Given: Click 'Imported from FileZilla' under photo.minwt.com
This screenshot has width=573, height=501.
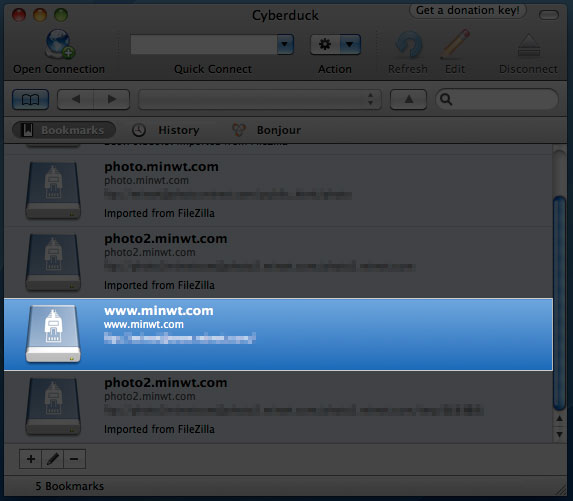Looking at the screenshot, I should point(159,213).
